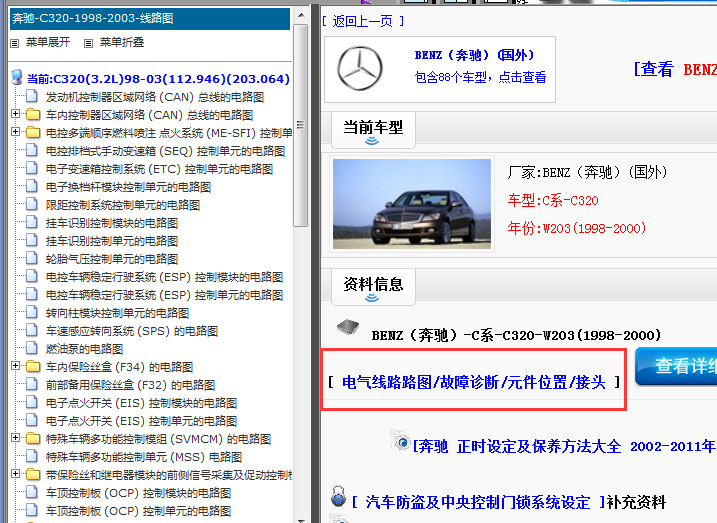The width and height of the screenshot is (717, 523).
Task: Click the down-chevron icon under 当前车型
Action: tap(372, 141)
